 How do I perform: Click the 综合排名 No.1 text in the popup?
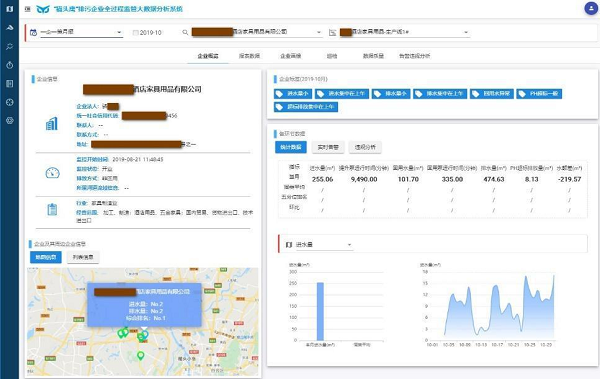(x=145, y=318)
